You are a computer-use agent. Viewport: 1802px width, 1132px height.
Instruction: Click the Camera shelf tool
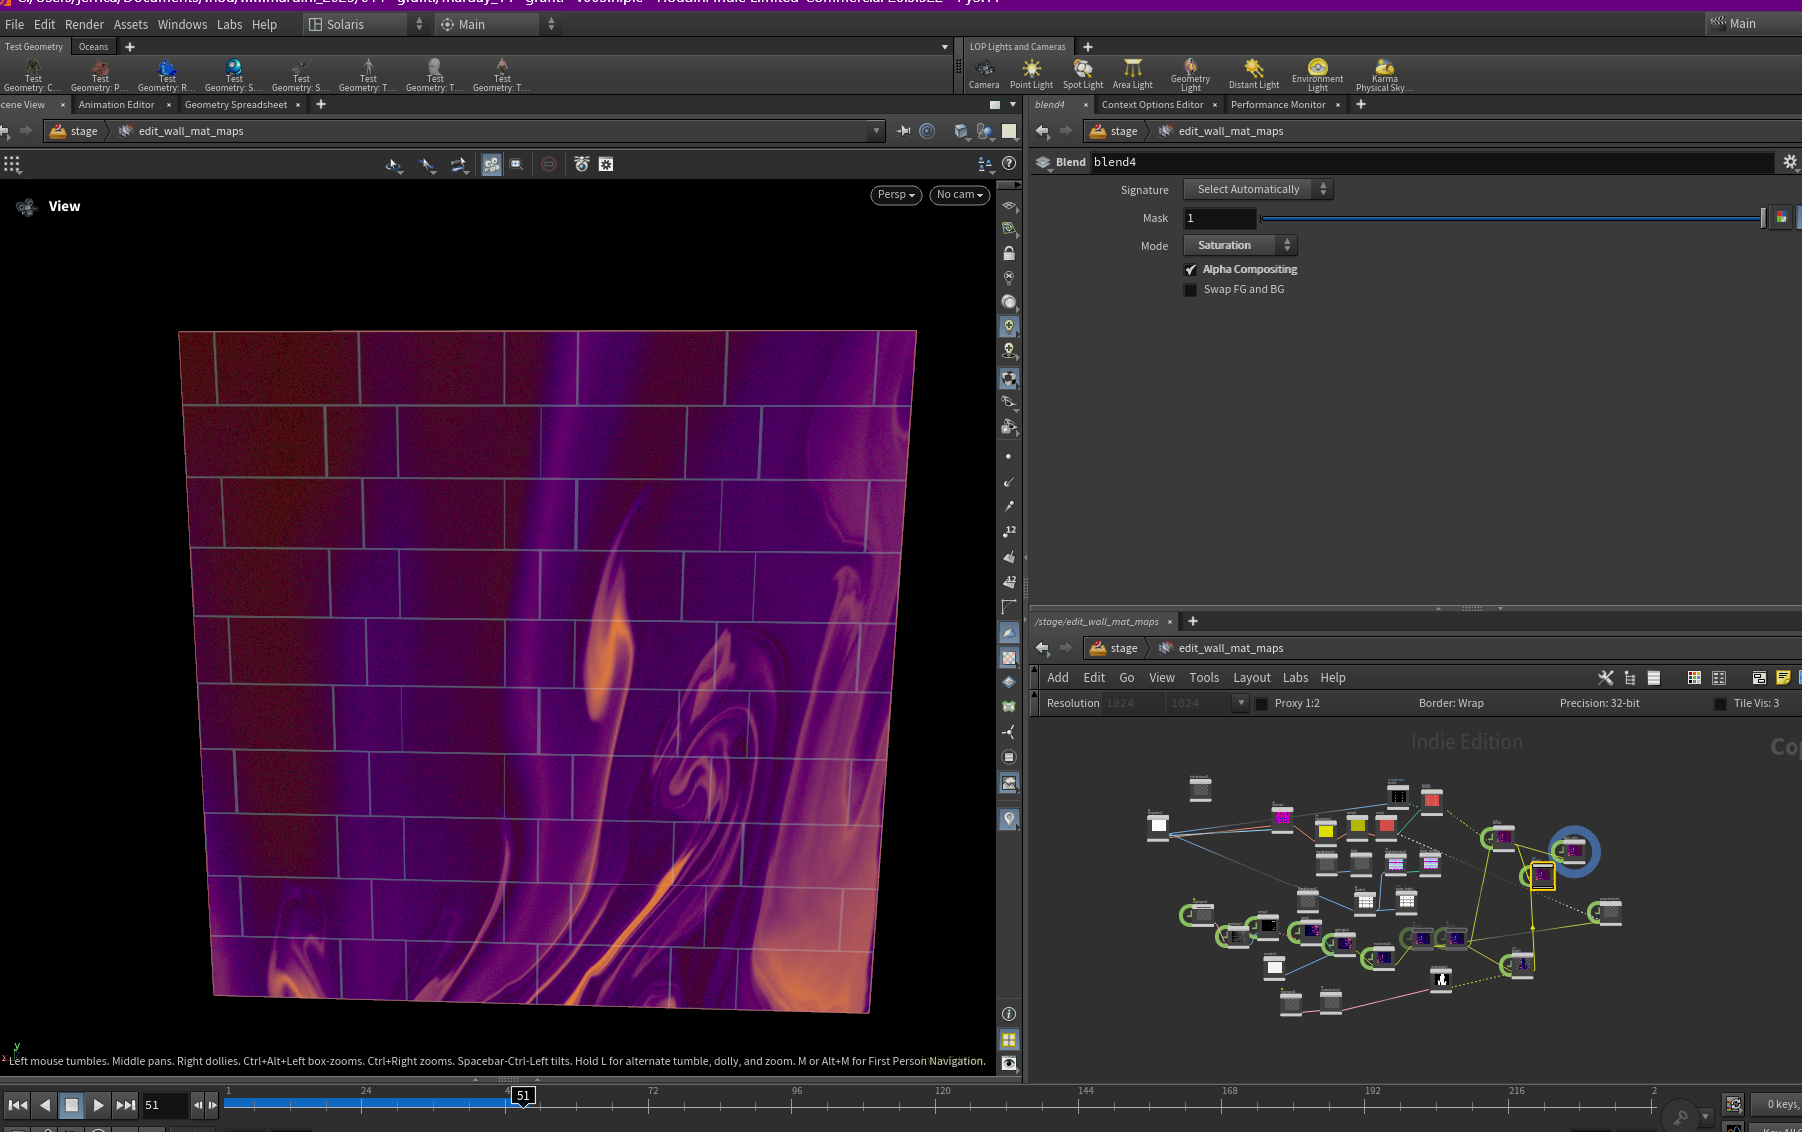pos(984,73)
